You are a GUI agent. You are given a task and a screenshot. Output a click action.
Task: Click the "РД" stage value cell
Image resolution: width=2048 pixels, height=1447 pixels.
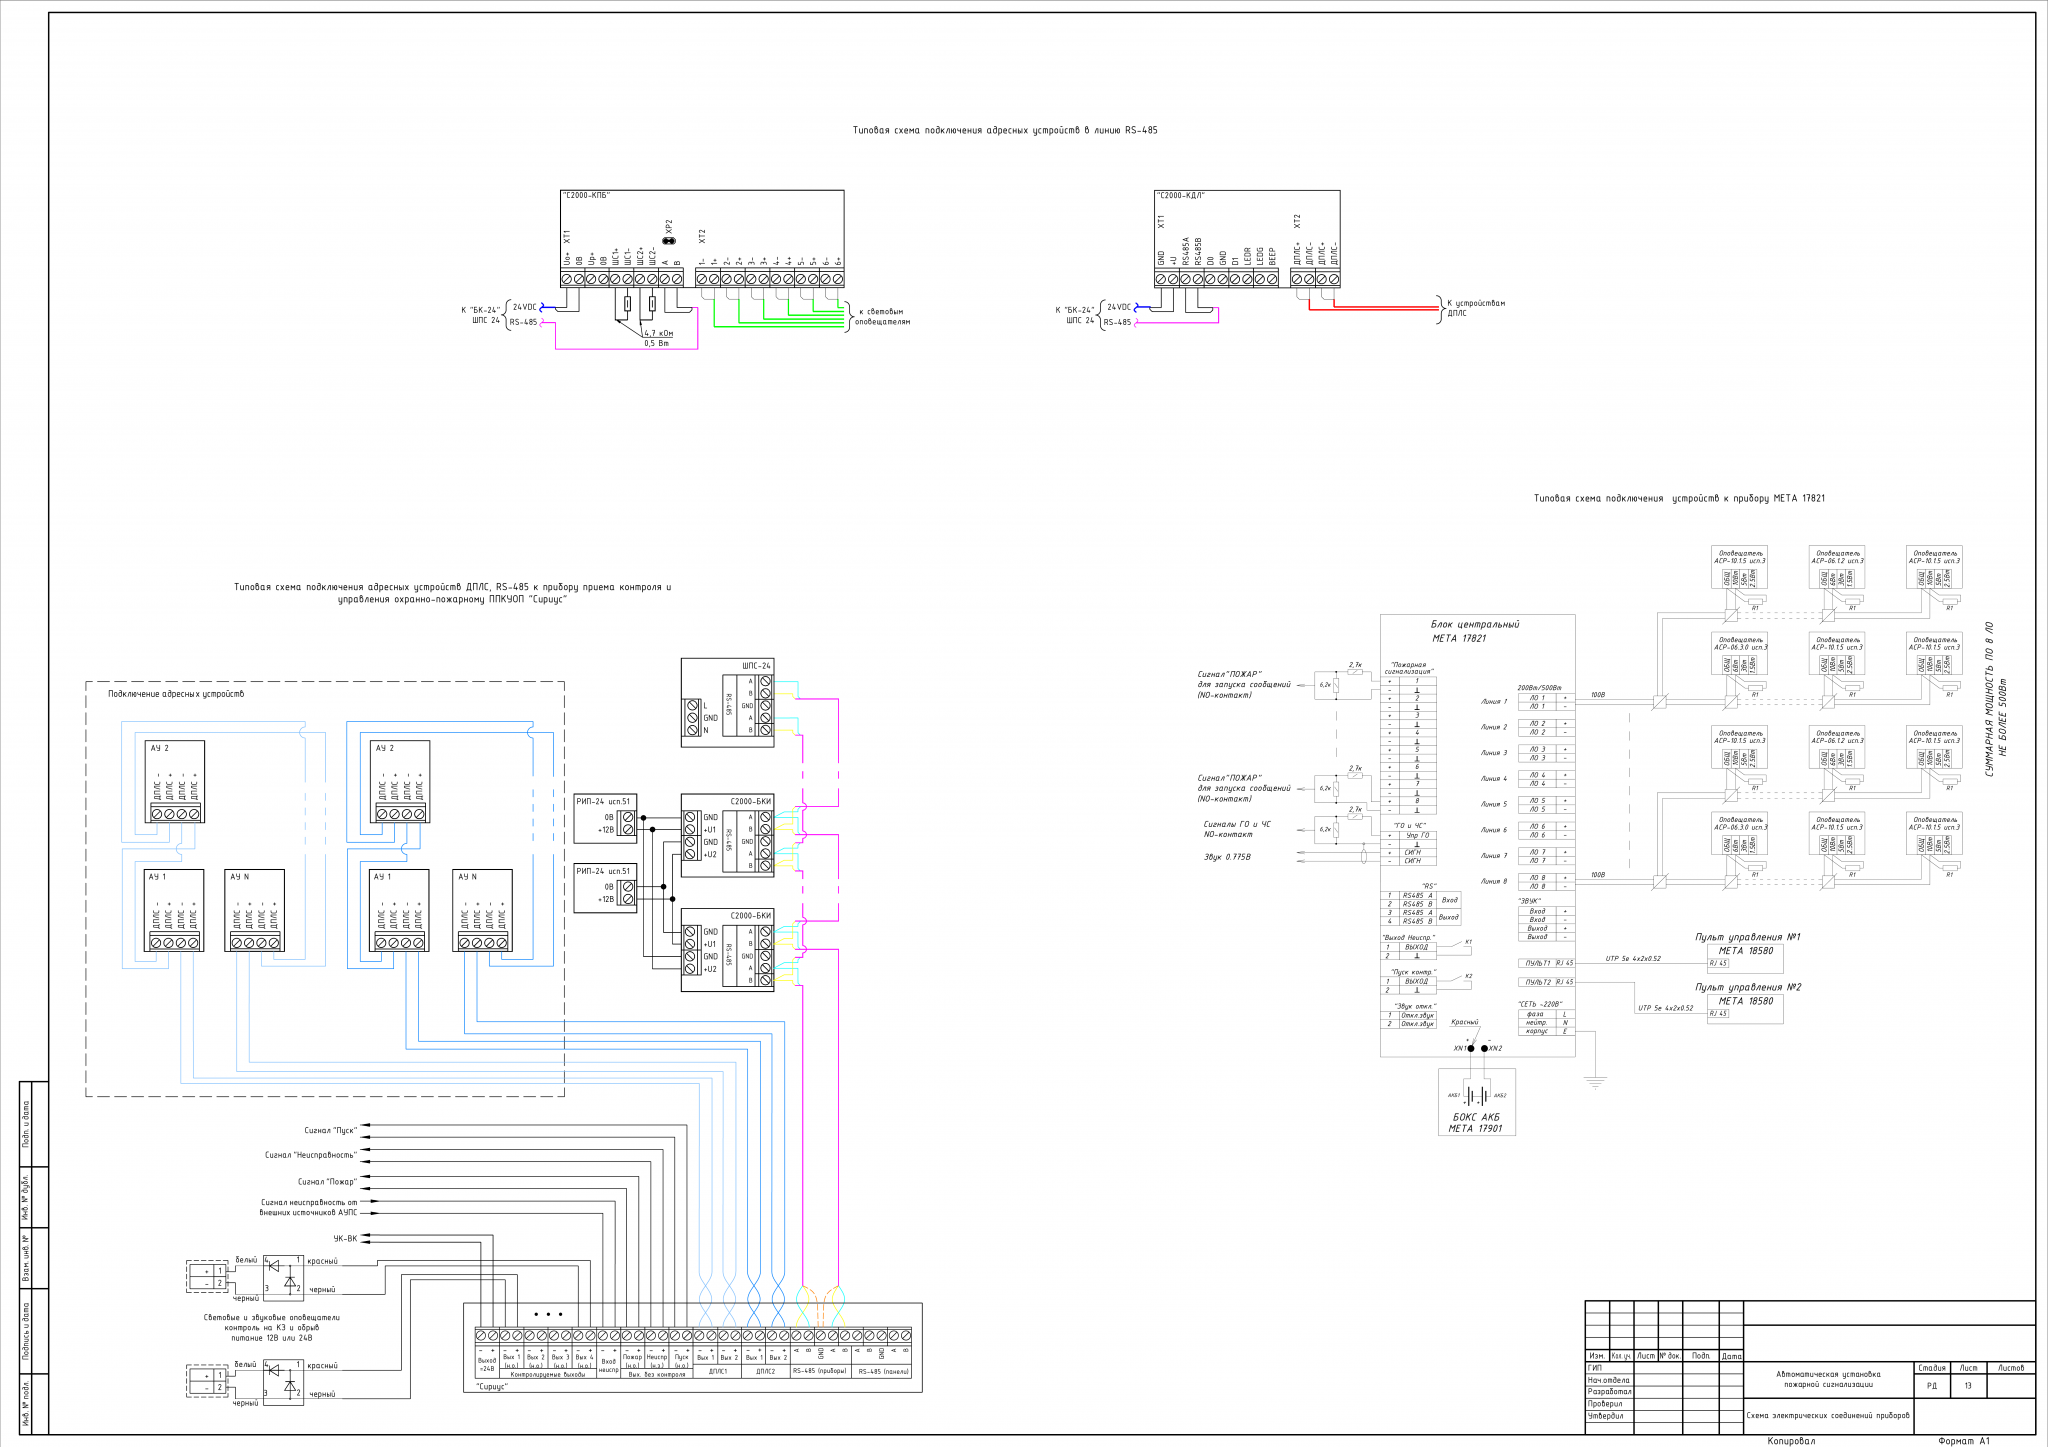1932,1386
